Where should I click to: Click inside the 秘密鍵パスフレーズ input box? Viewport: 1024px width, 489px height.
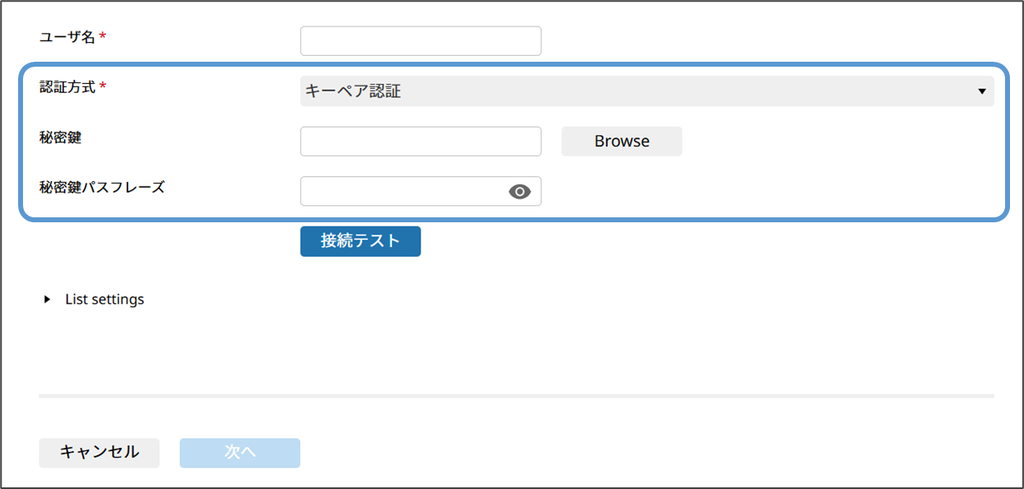[400, 191]
